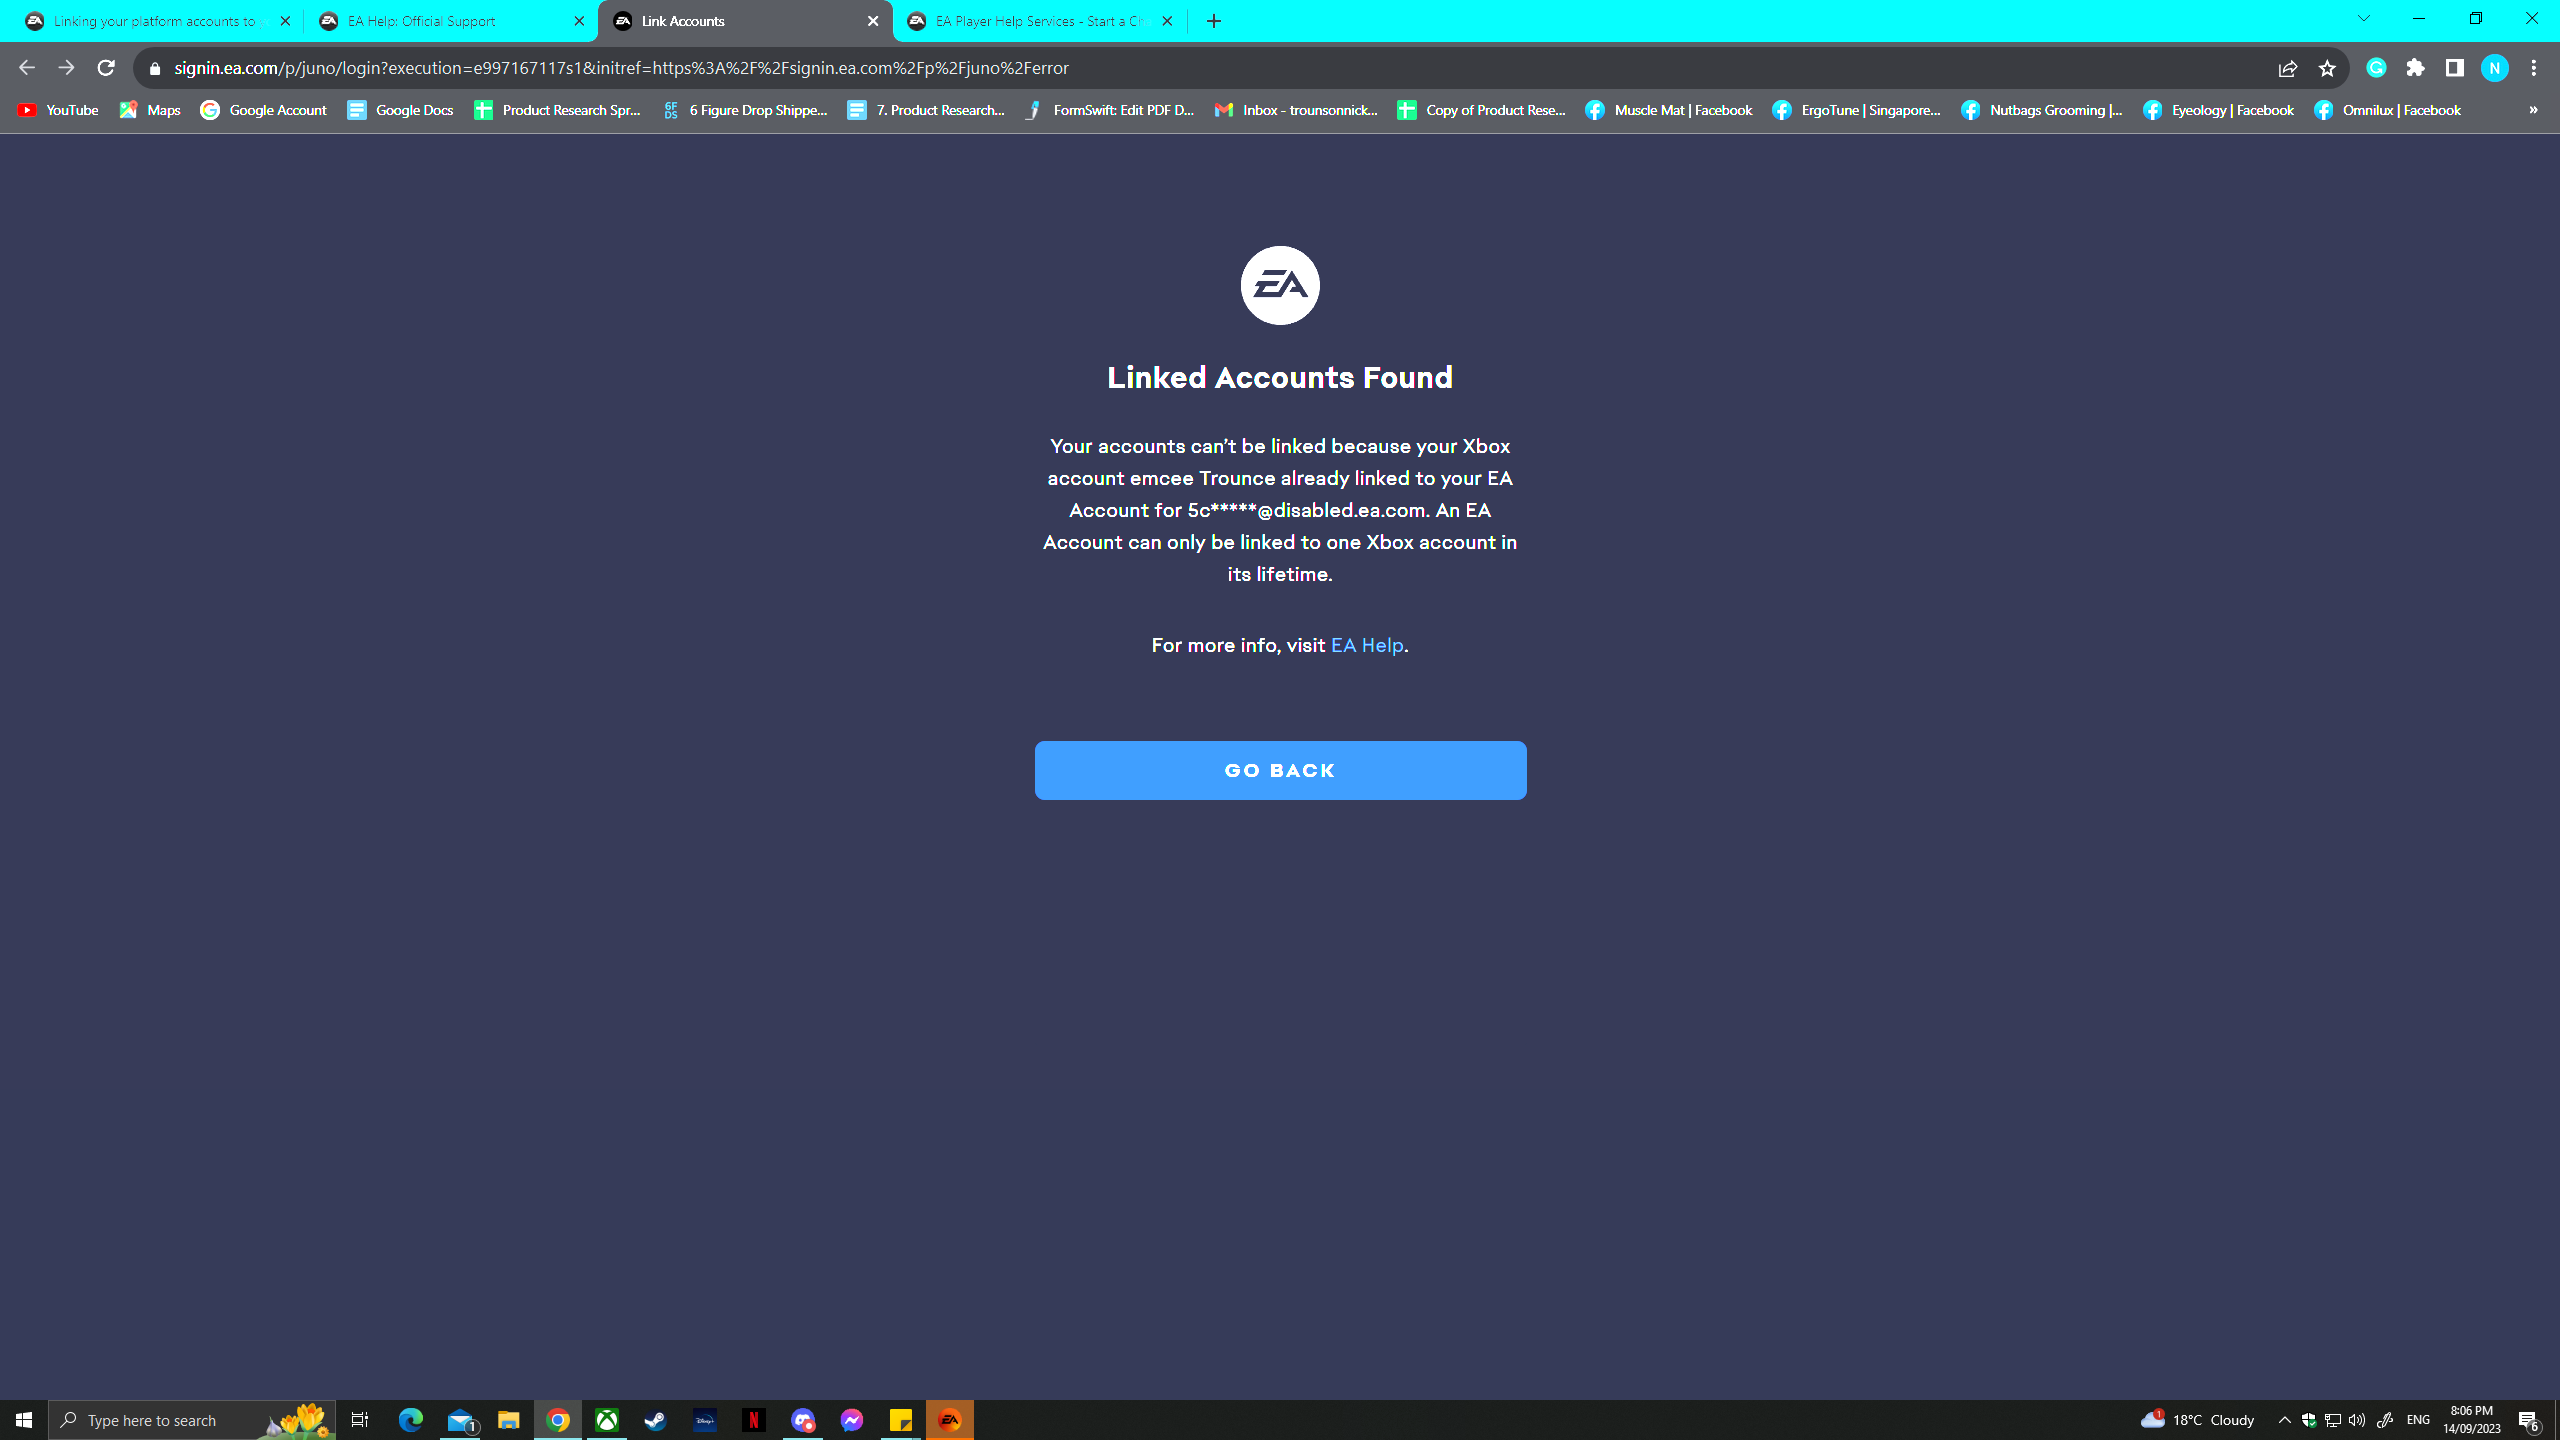
Task: Open the notification center icon
Action: point(2529,1420)
